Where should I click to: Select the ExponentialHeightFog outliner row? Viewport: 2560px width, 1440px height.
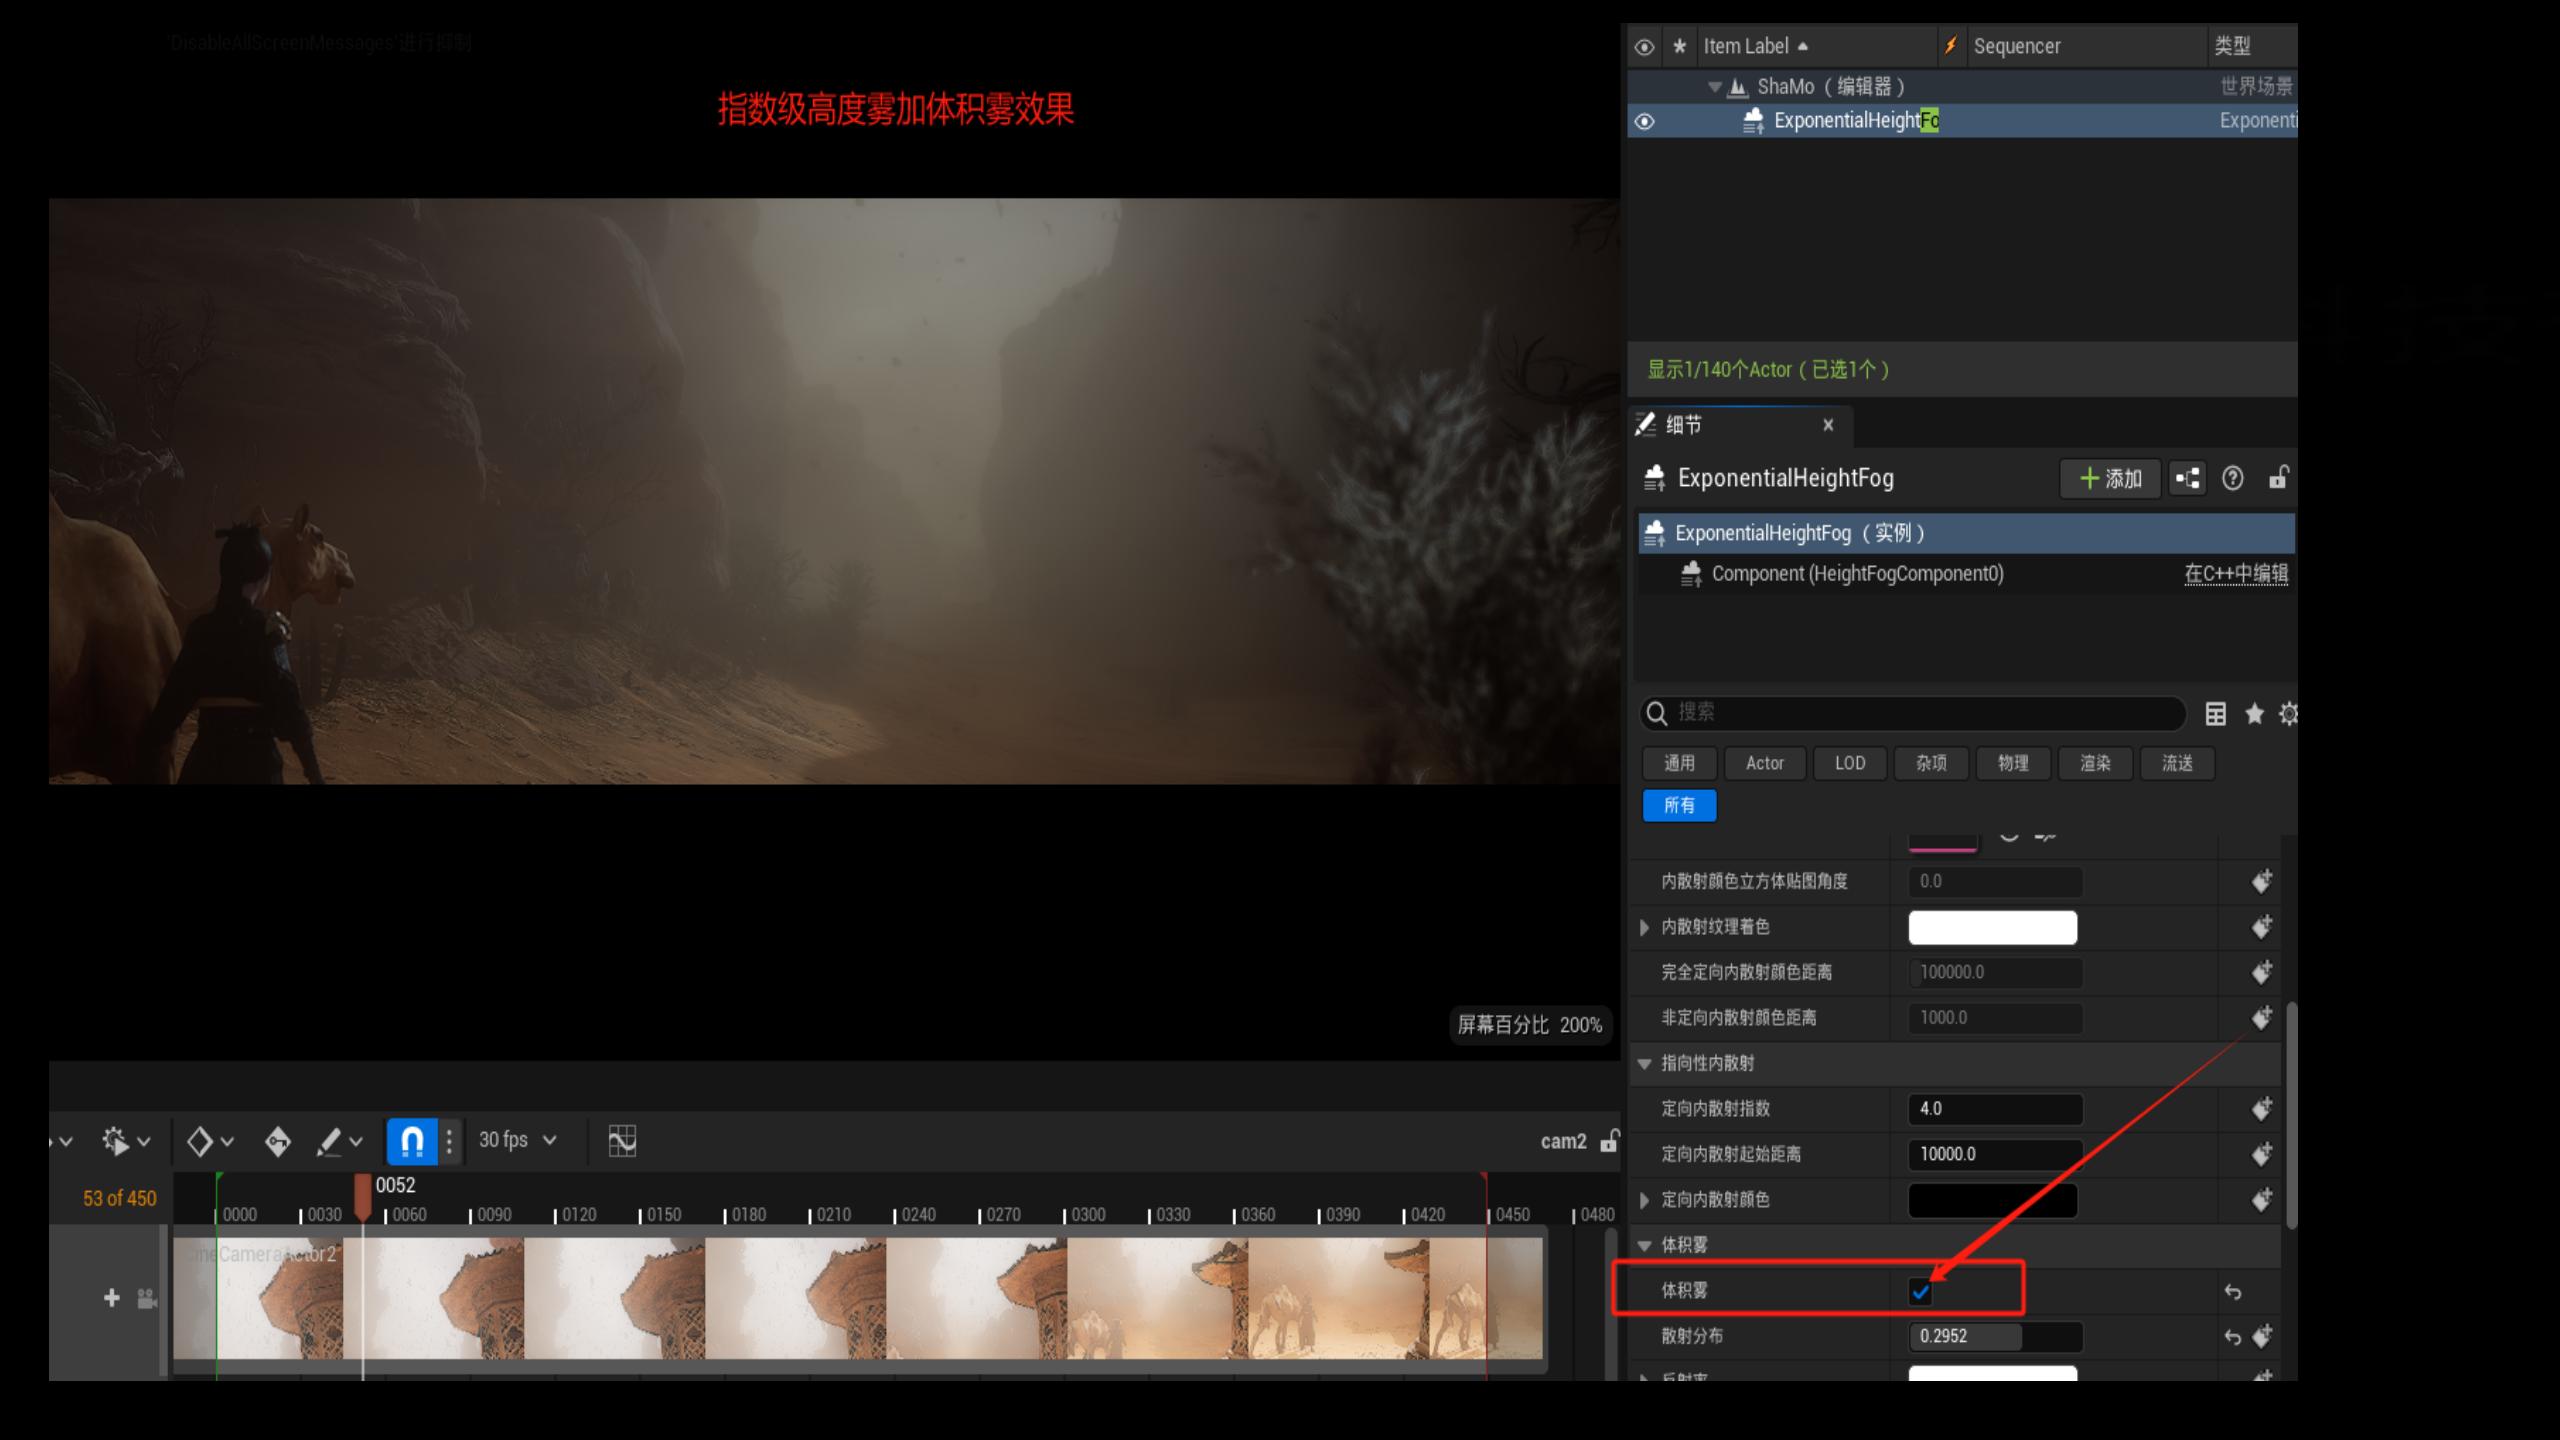click(1962, 121)
